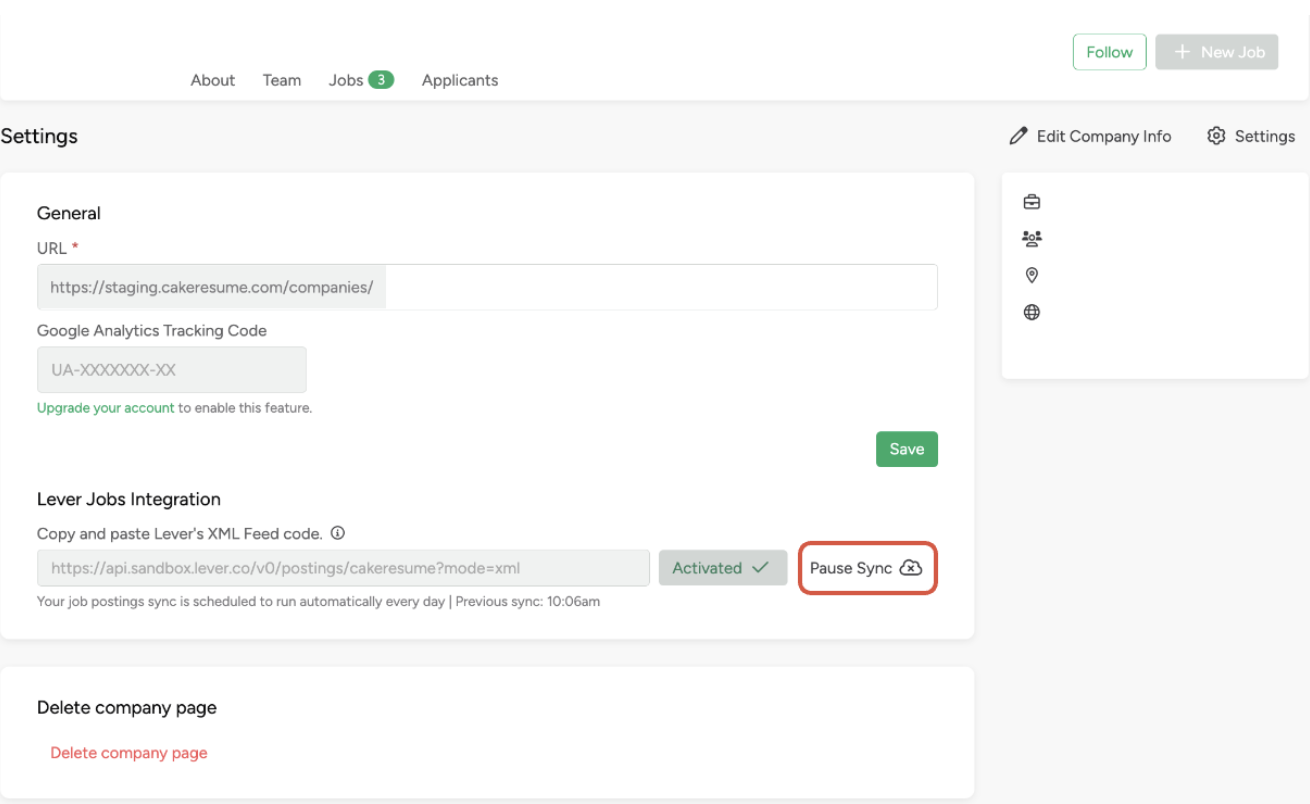1310x804 pixels.
Task: Go to the Applicants tab
Action: click(x=460, y=80)
